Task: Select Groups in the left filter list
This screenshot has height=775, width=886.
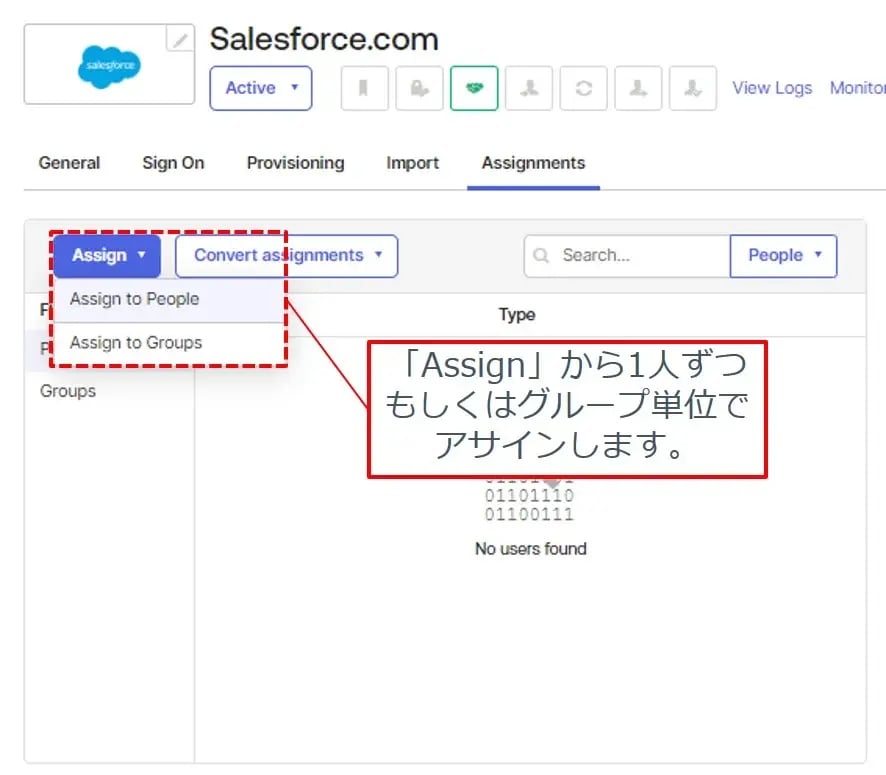Action: coord(68,391)
